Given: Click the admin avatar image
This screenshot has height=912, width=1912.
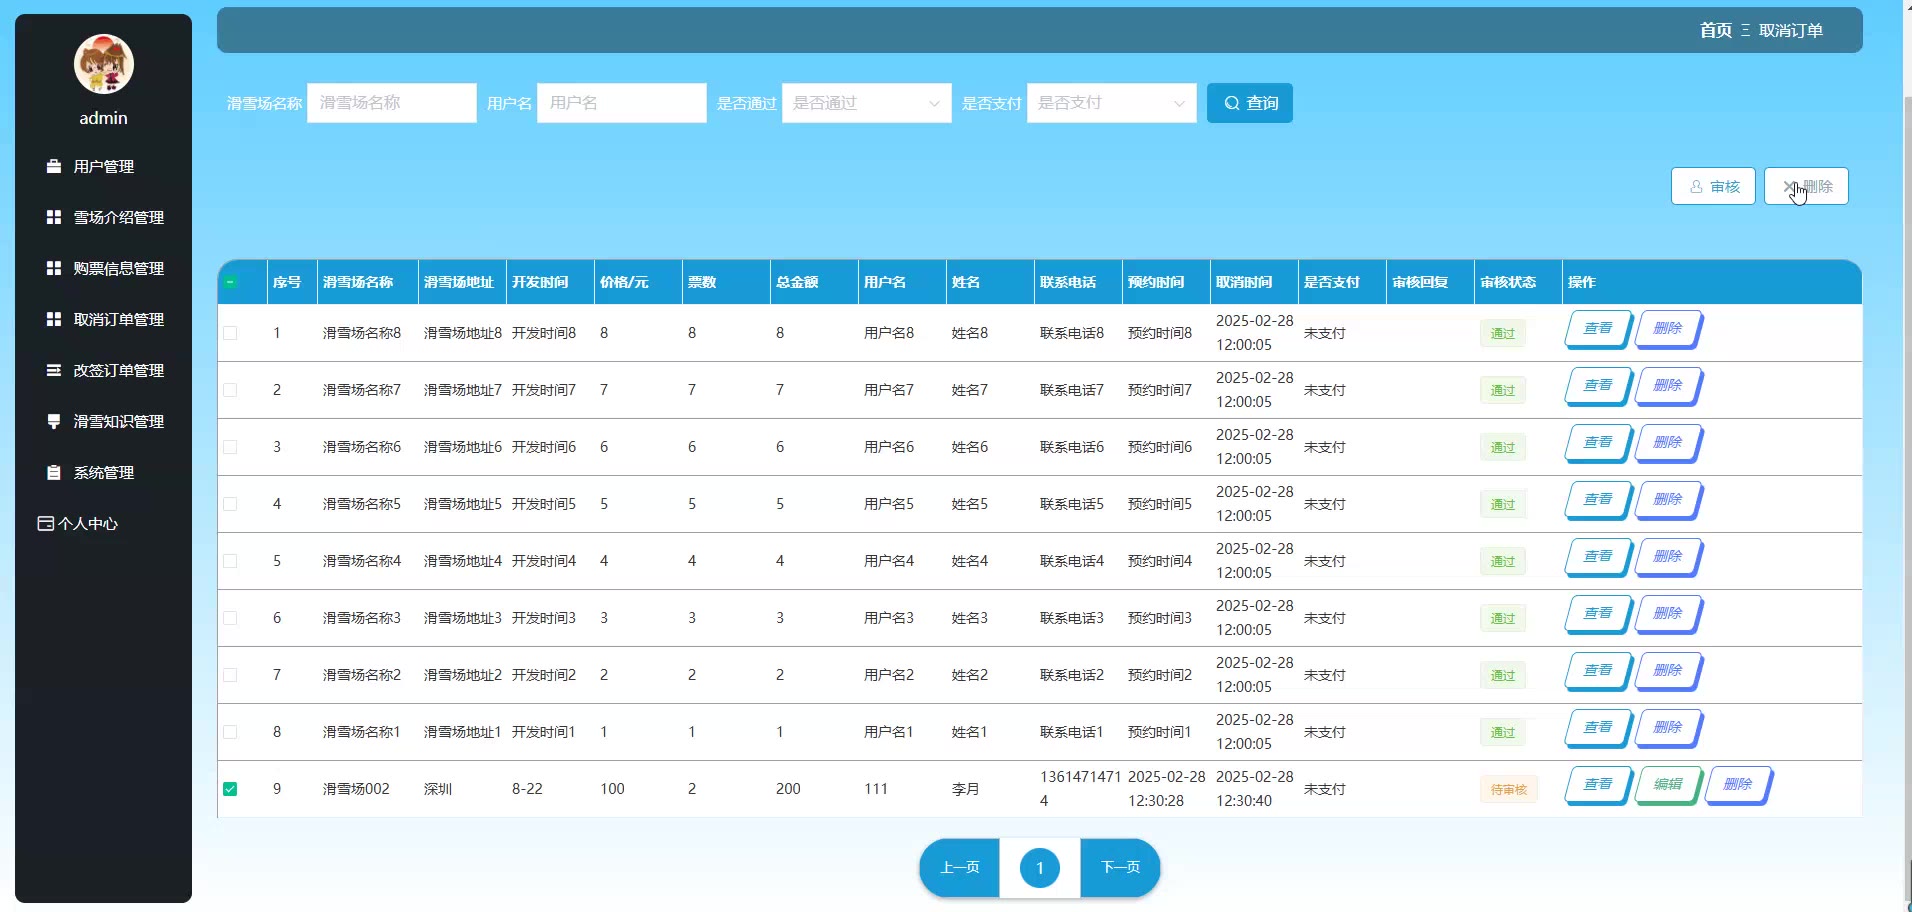Looking at the screenshot, I should [x=104, y=65].
